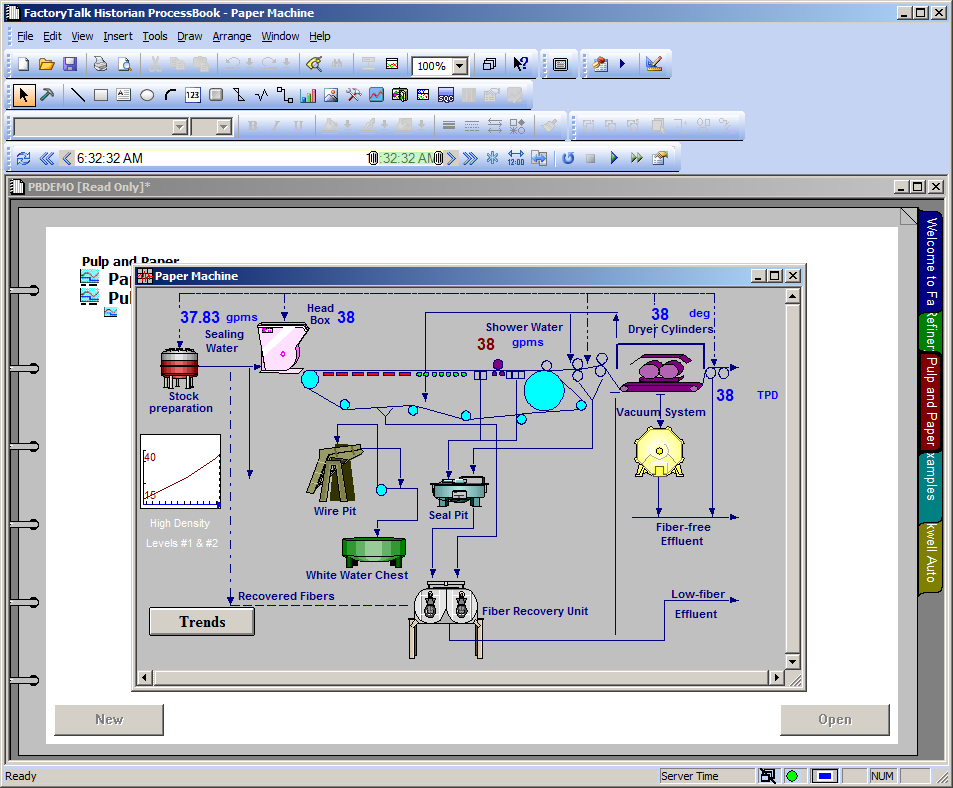Open the Draw menu

click(190, 36)
